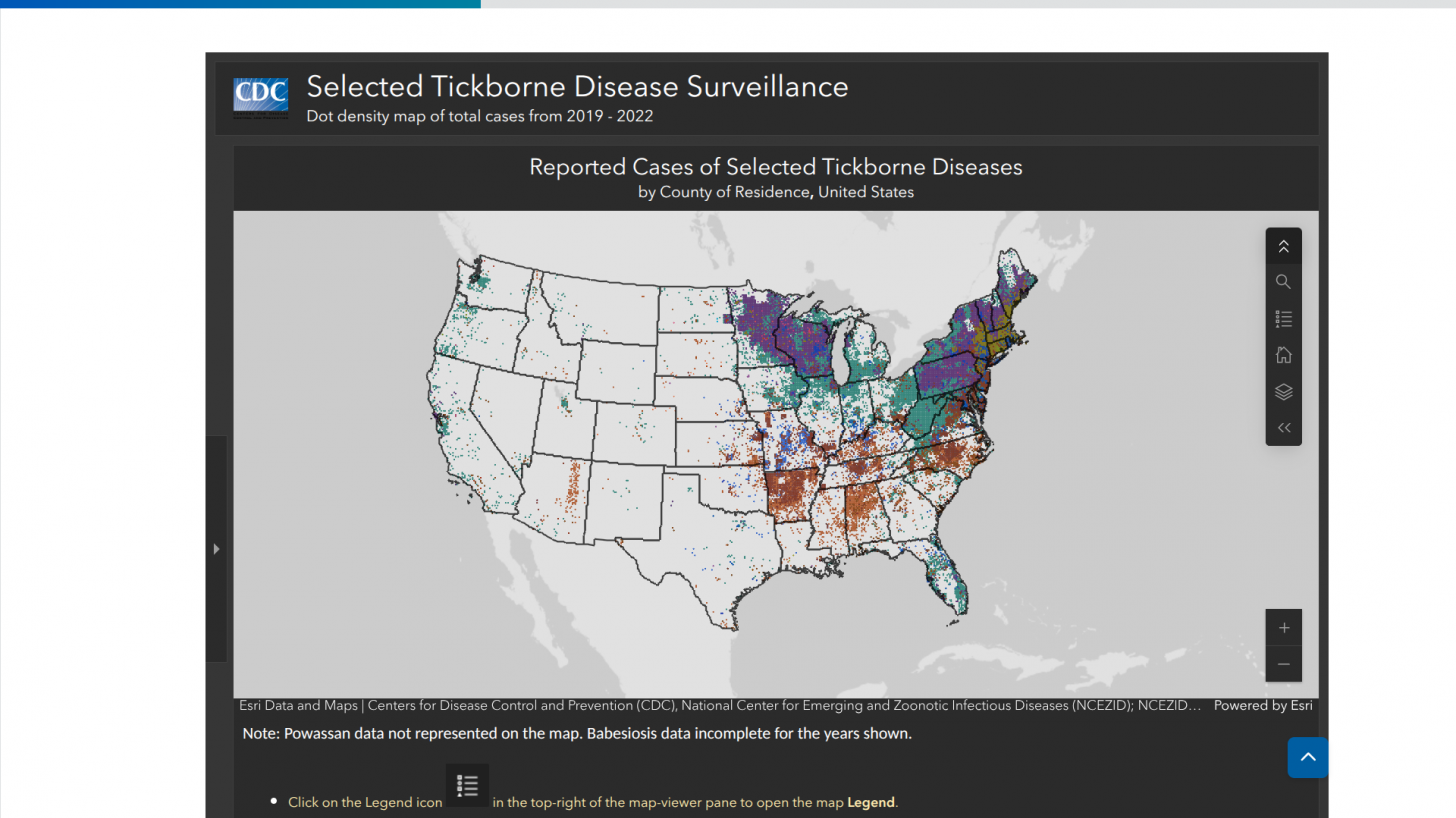Open the map Layers list
Viewport: 1456px width, 818px height.
point(1283,392)
